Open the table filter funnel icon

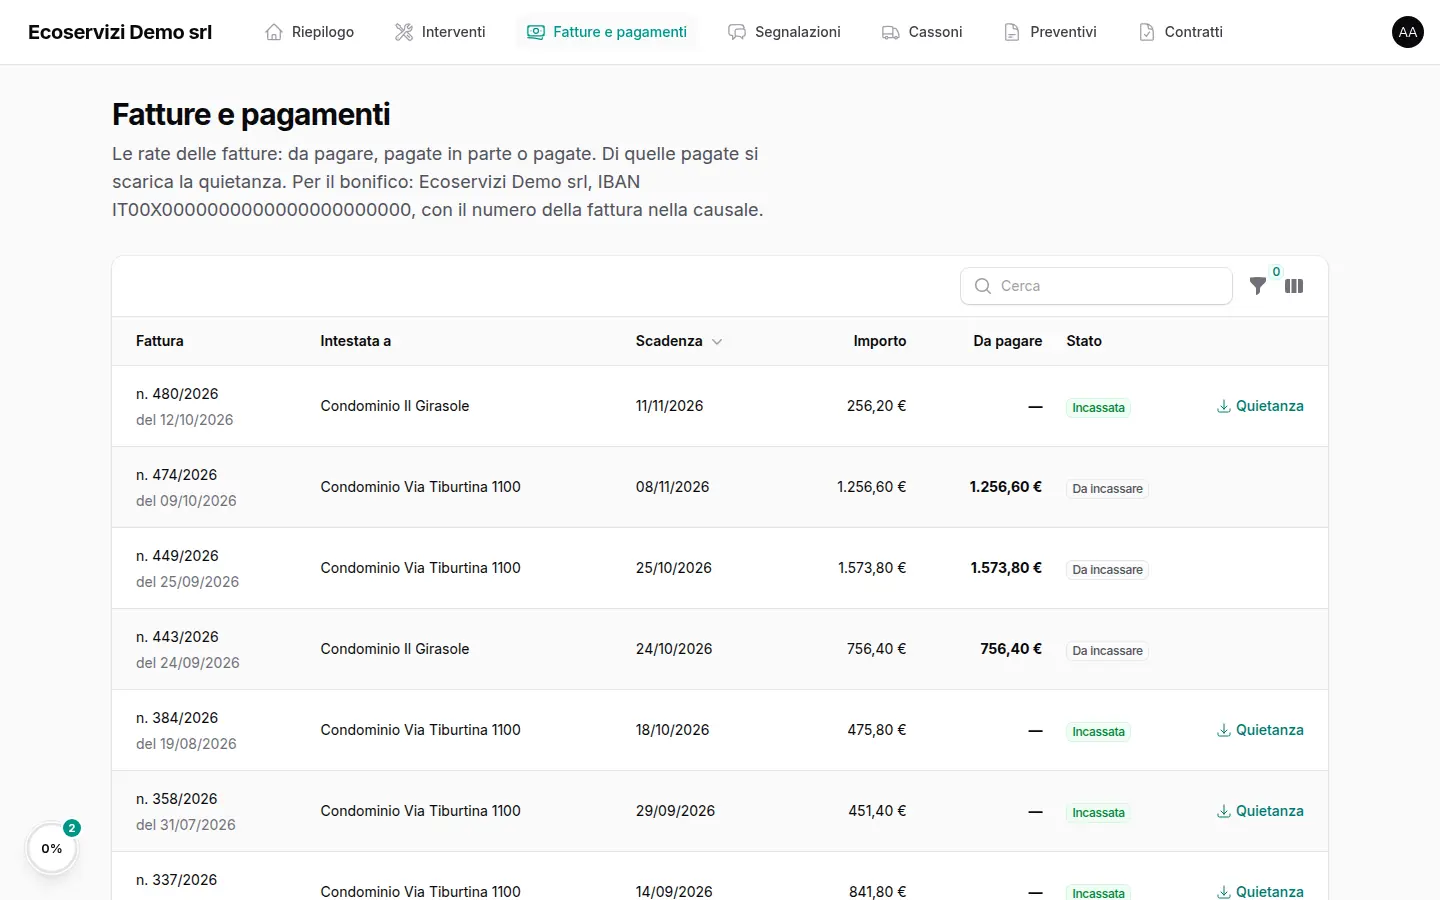[x=1258, y=286]
